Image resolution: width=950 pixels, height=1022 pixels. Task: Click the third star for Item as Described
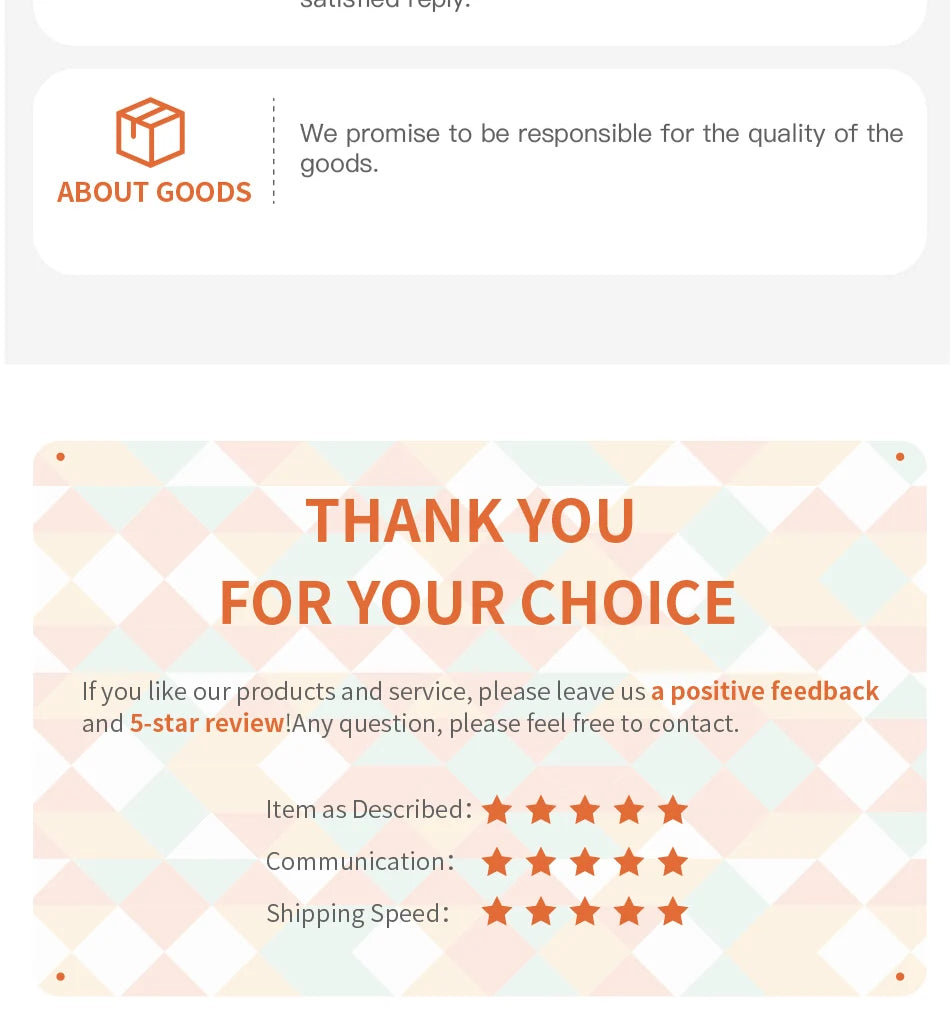coord(585,810)
